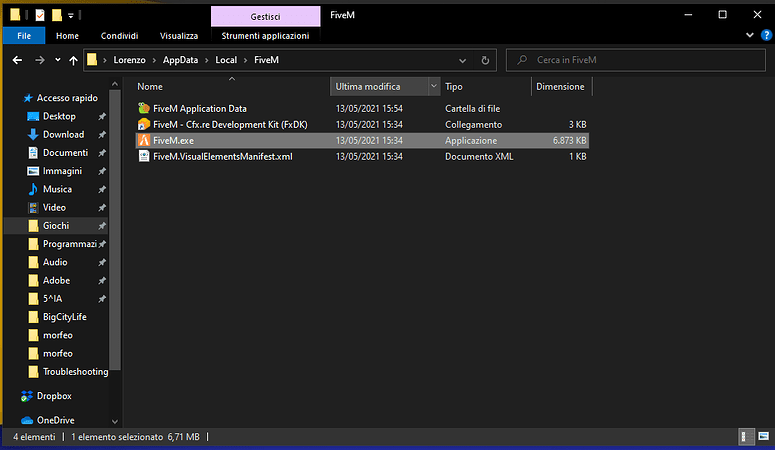This screenshot has width=775, height=450.
Task: Navigate to AppData in the breadcrumb
Action: coord(180,60)
